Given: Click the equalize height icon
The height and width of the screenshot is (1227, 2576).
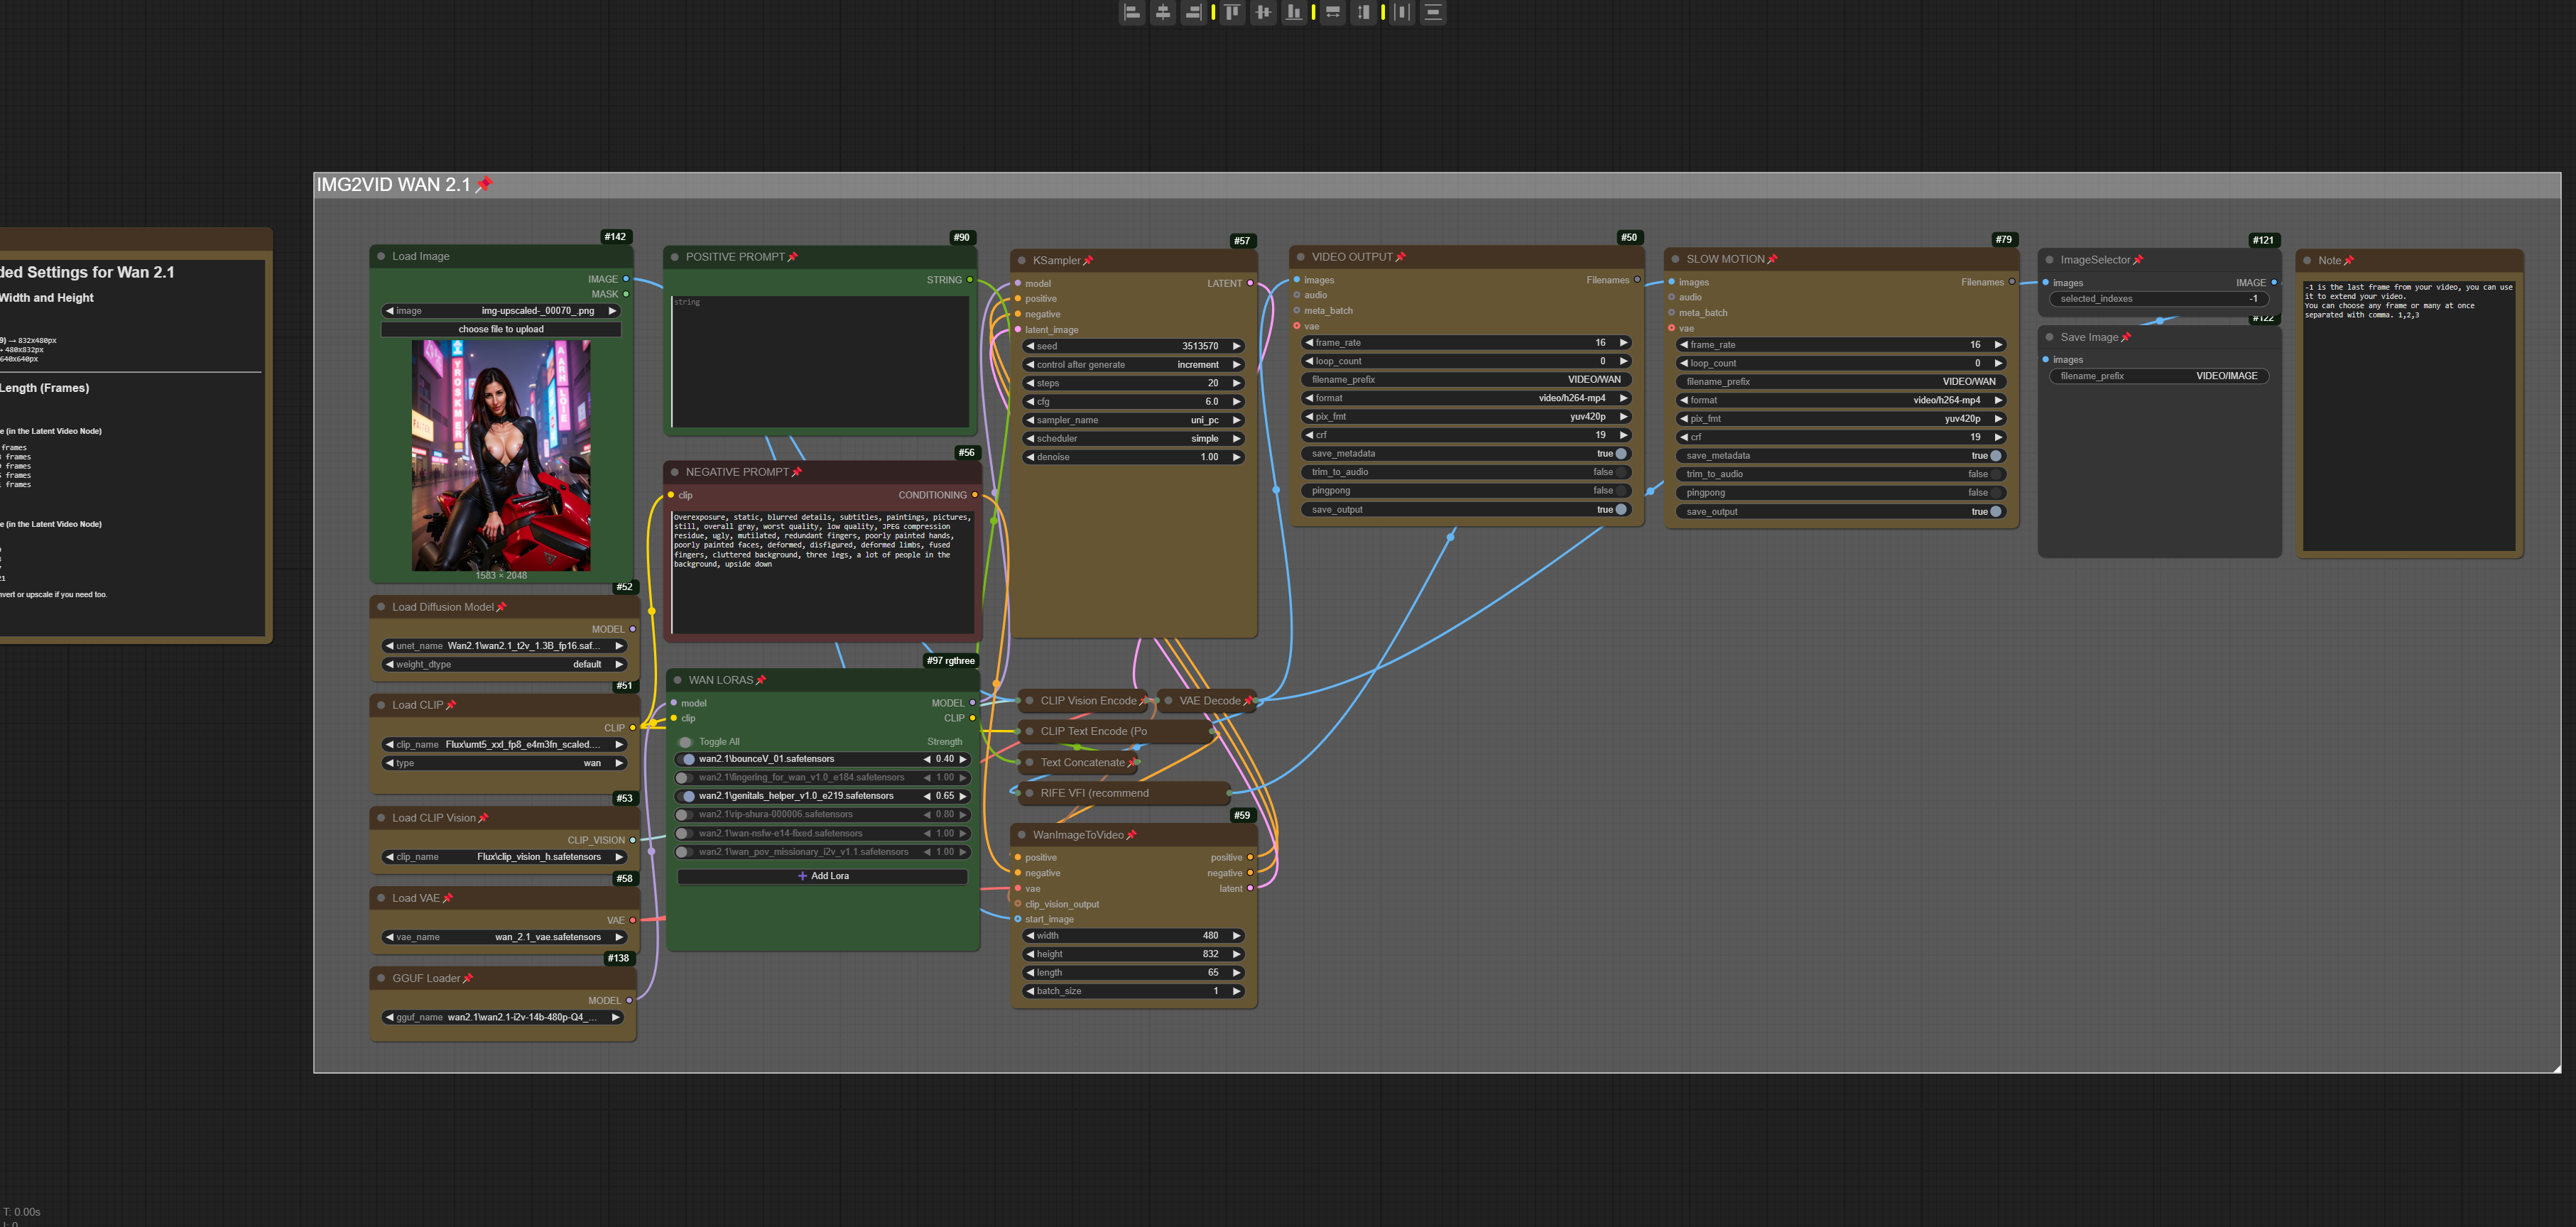Looking at the screenshot, I should point(1363,12).
